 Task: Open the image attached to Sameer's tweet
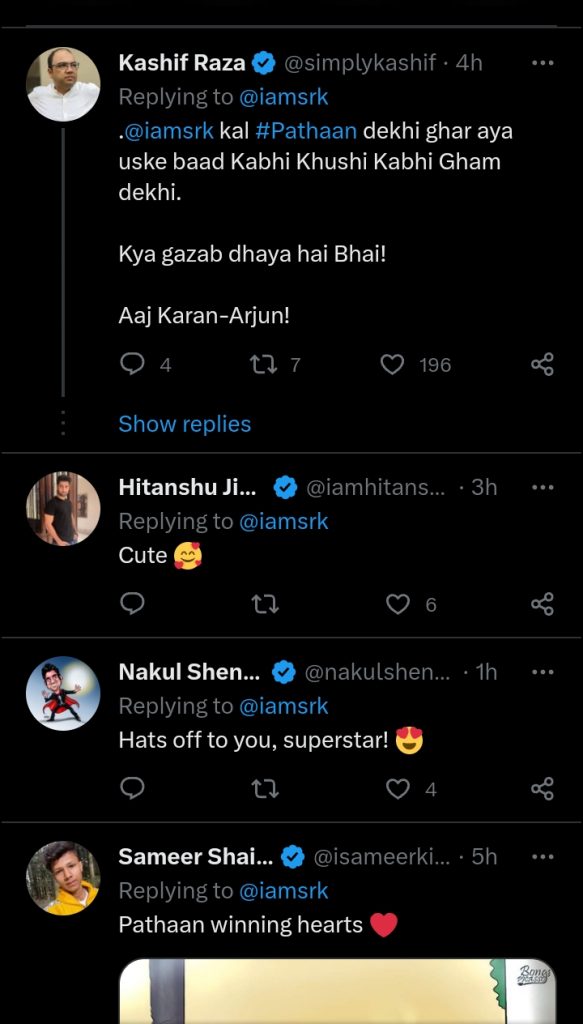338,991
